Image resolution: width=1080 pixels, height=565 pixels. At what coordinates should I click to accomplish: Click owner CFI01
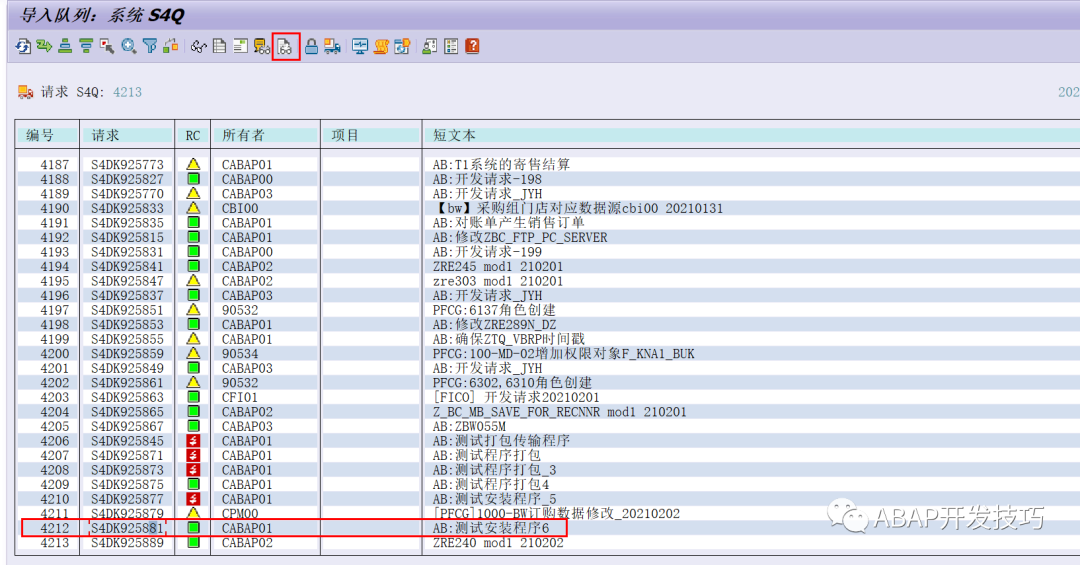[x=240, y=398]
